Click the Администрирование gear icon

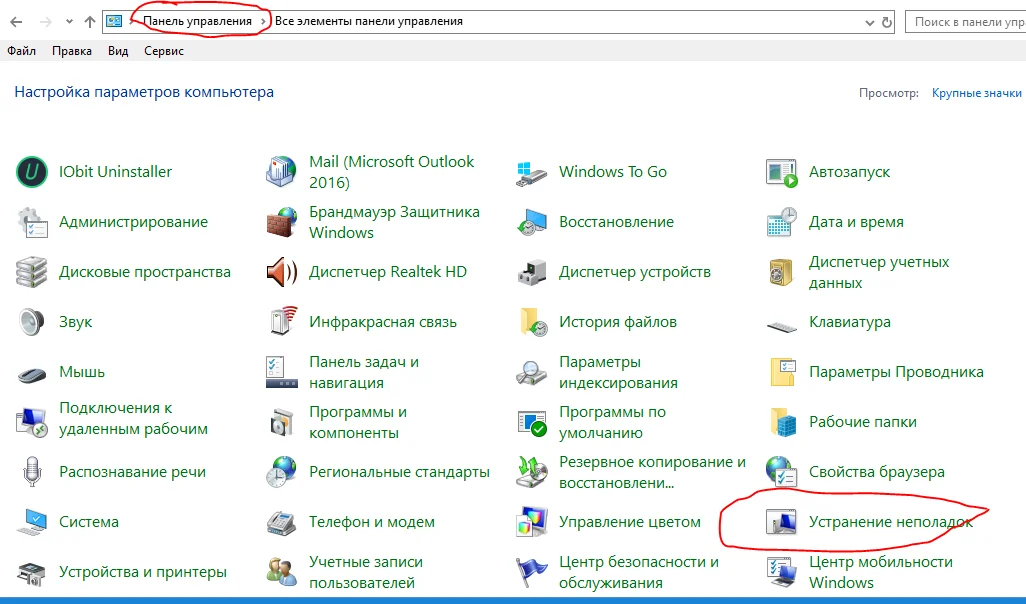pyautogui.click(x=31, y=222)
